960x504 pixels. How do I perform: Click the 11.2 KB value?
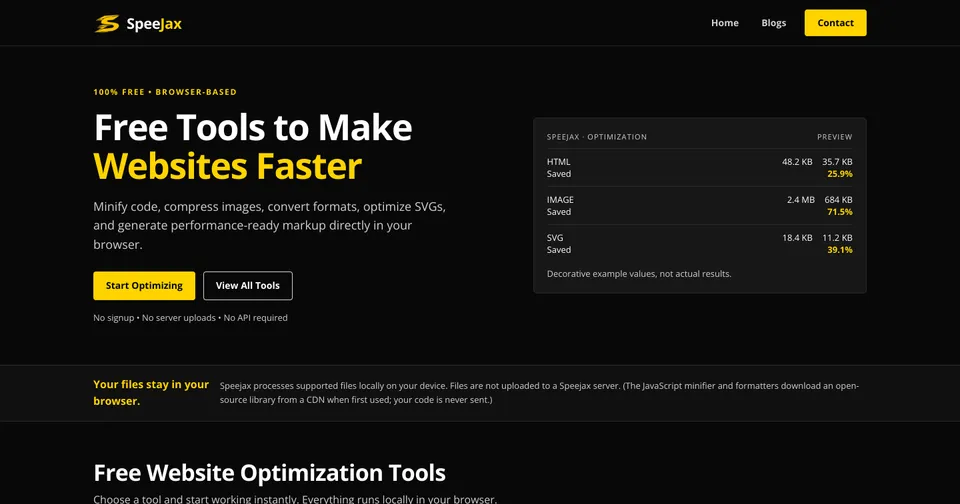coord(837,238)
